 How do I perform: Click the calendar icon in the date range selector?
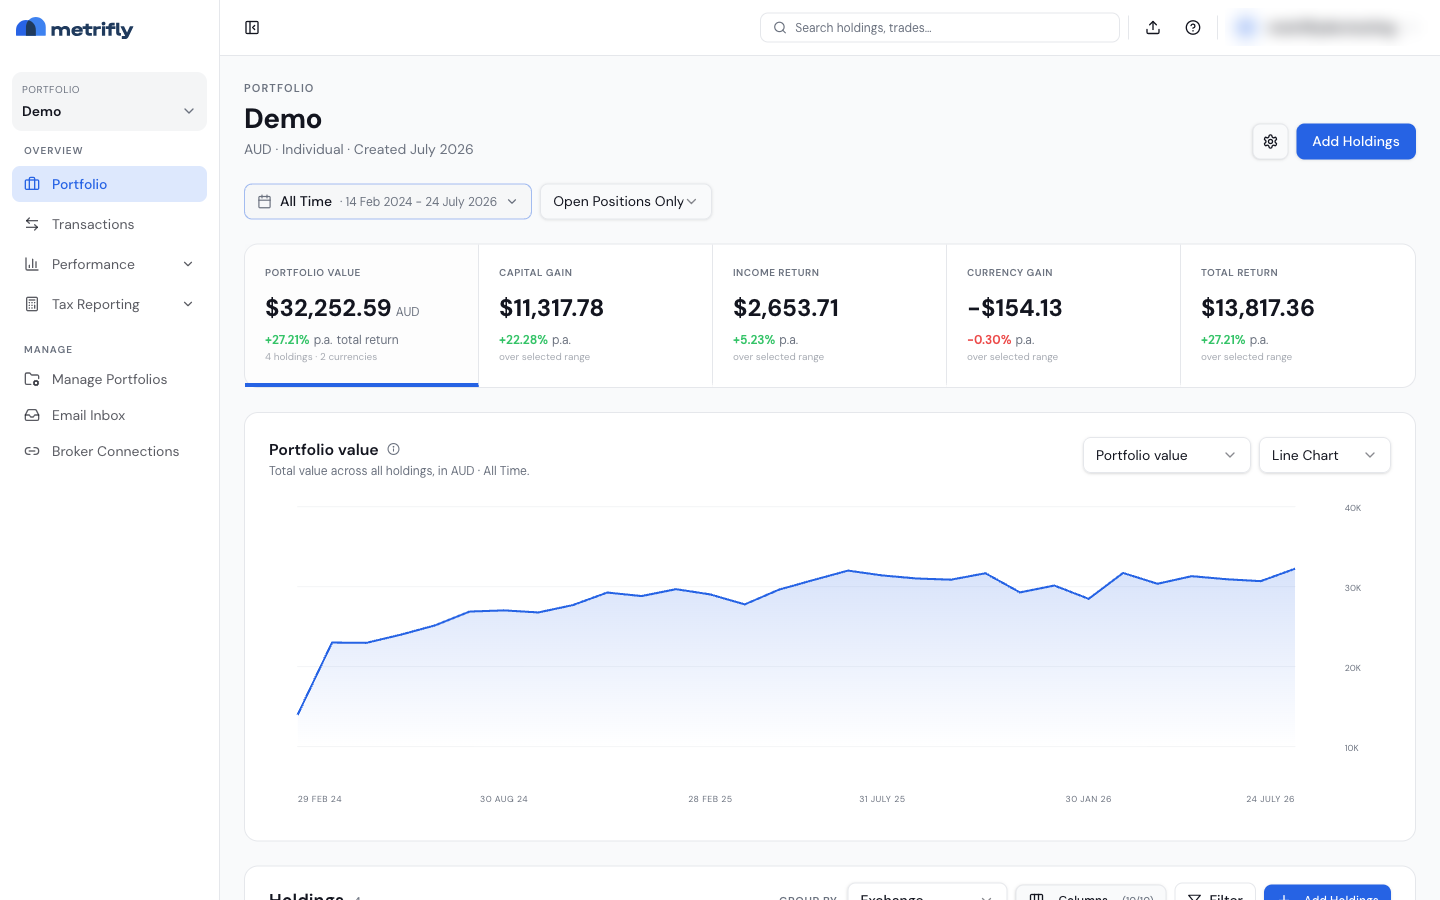[x=265, y=202]
